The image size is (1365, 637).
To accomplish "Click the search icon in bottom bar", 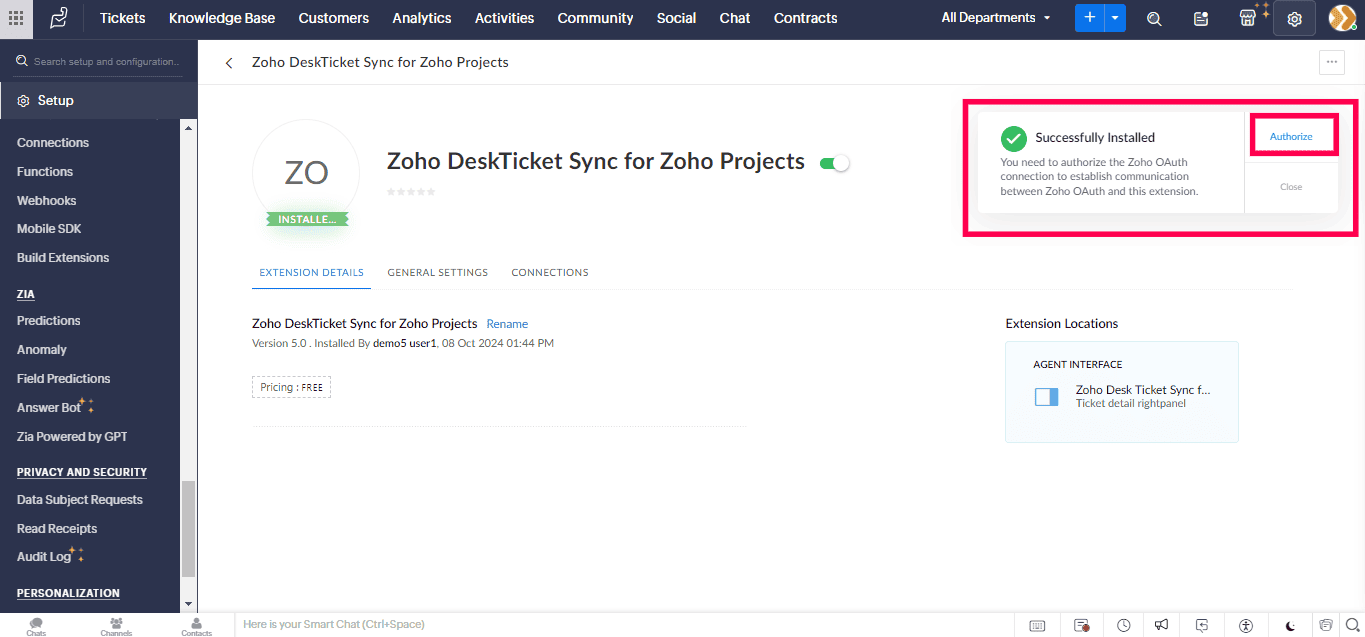I will [1352, 626].
